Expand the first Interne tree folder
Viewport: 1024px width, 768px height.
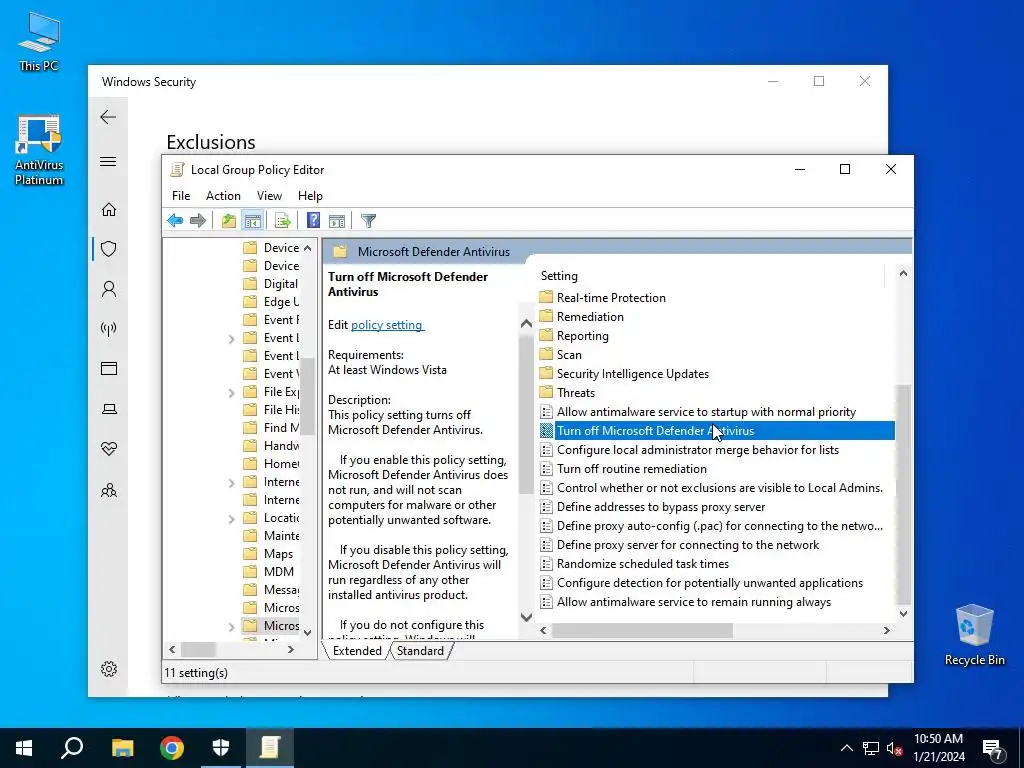(231, 483)
